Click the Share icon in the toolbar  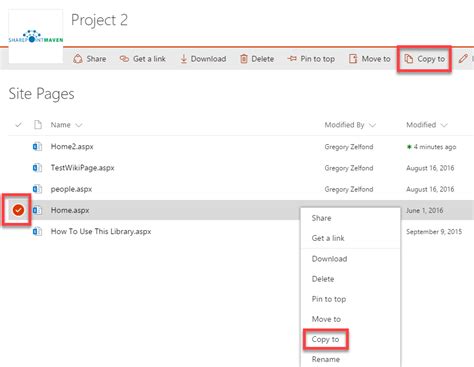point(78,59)
